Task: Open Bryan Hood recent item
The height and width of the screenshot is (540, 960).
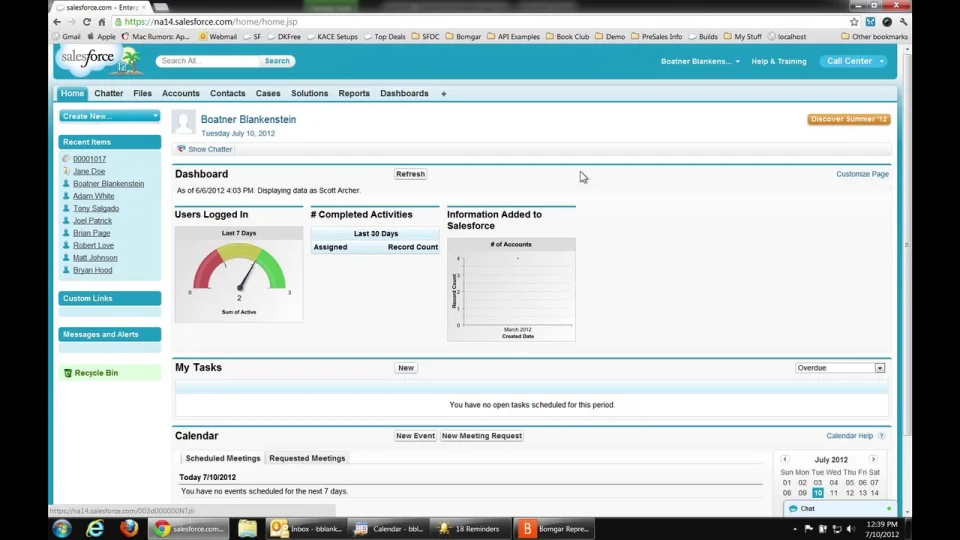Action: 92,270
